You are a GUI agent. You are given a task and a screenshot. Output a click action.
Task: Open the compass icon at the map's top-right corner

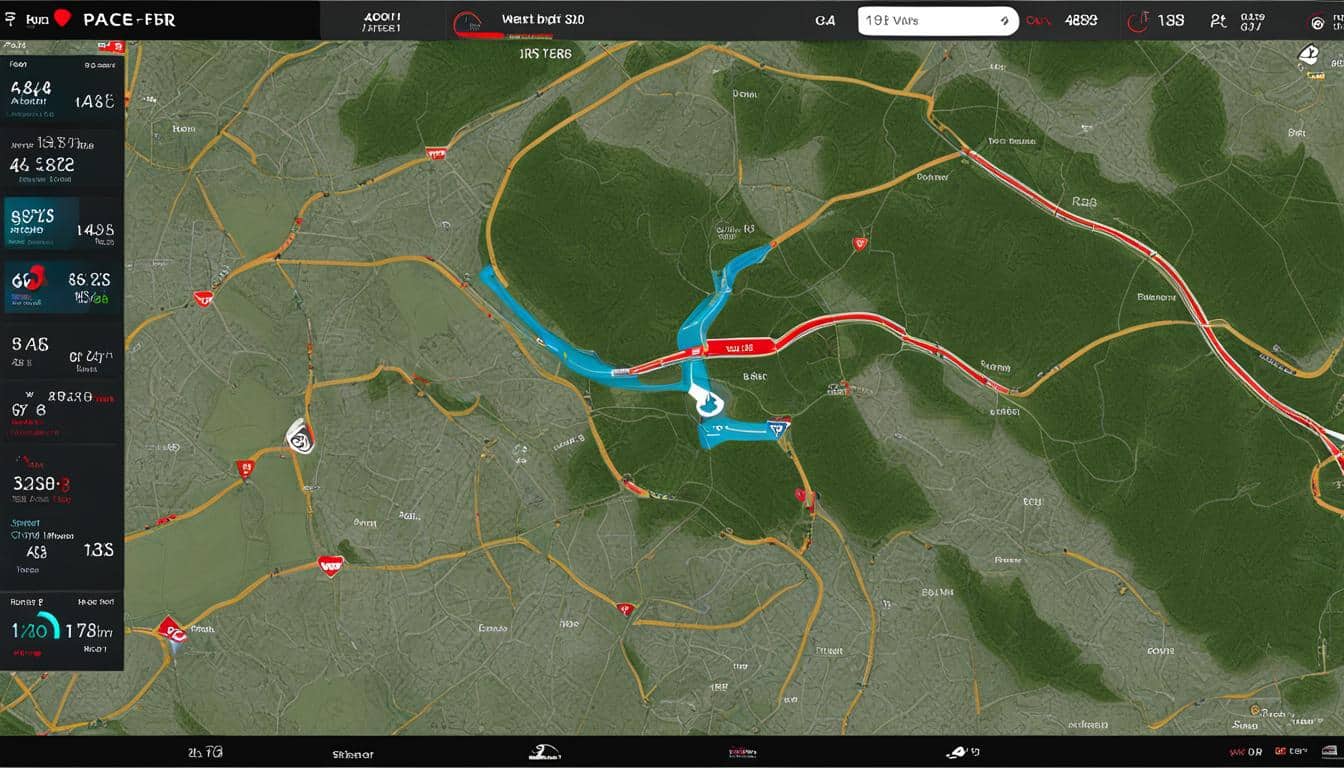pyautogui.click(x=1310, y=52)
